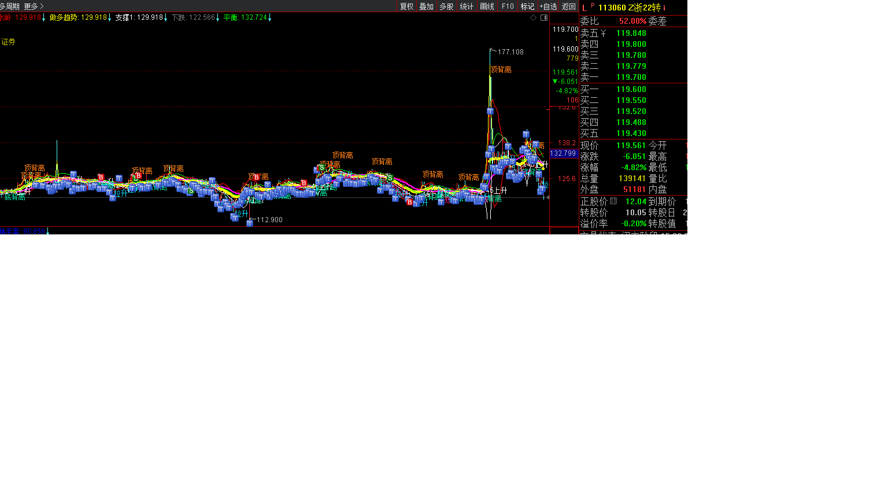The image size is (888, 500).
Task: Click the T marker at the 112.900 low
Action: (250, 223)
